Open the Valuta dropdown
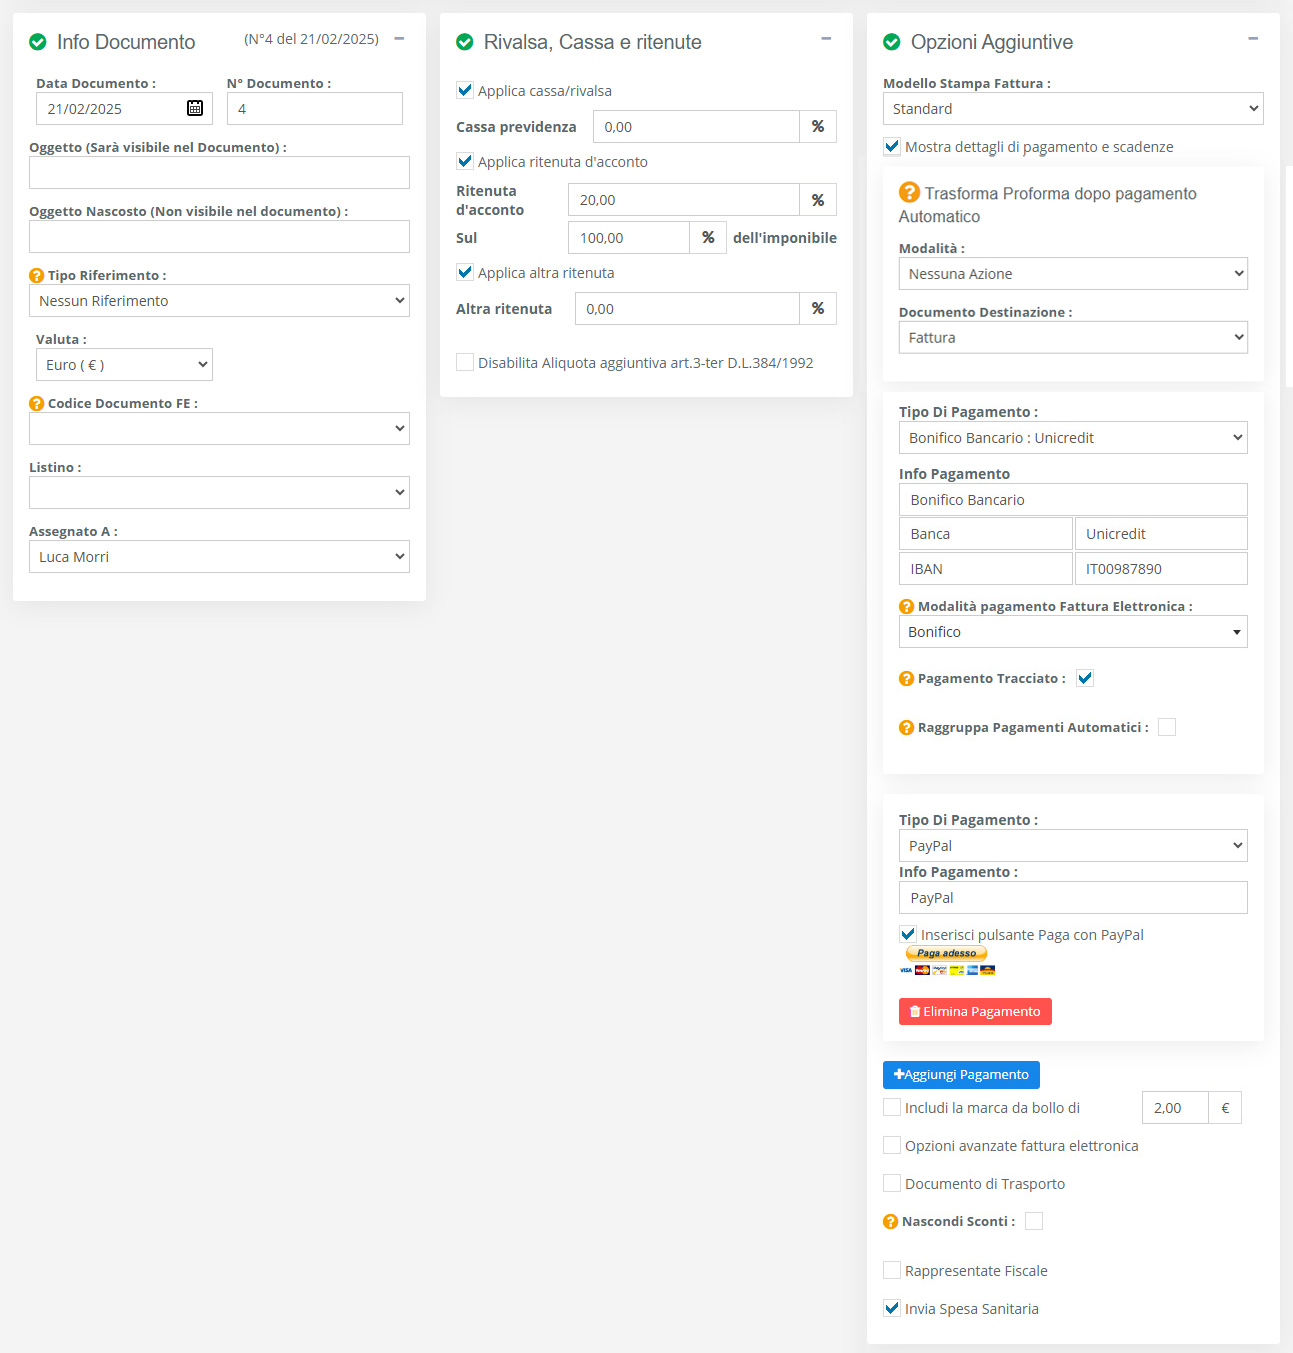Screen dimensions: 1293x1353 (x=124, y=365)
